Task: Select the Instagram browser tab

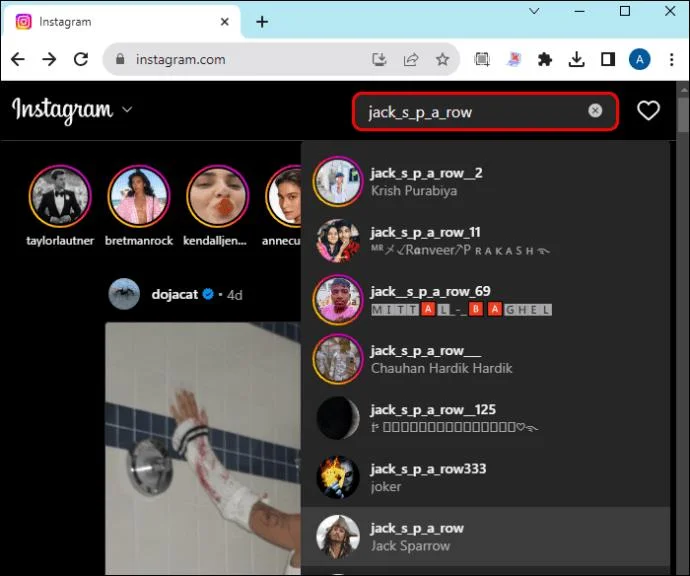Action: tap(121, 22)
